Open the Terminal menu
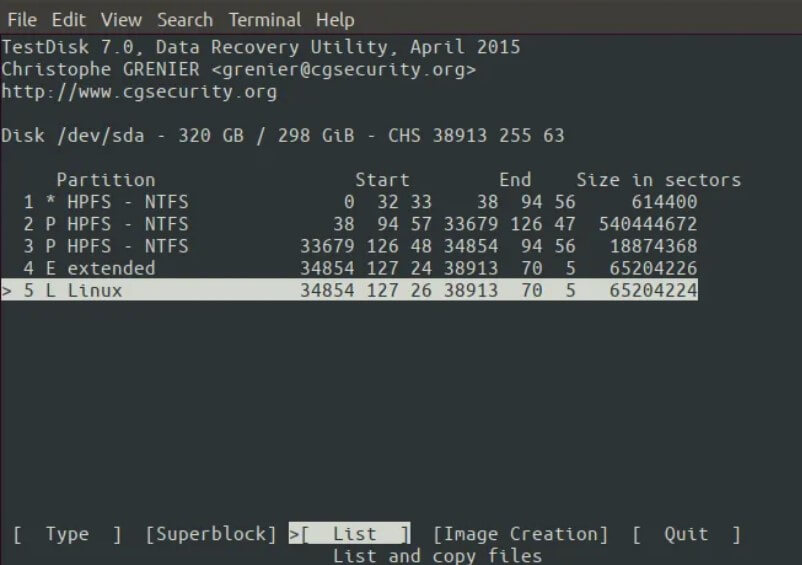 [264, 20]
